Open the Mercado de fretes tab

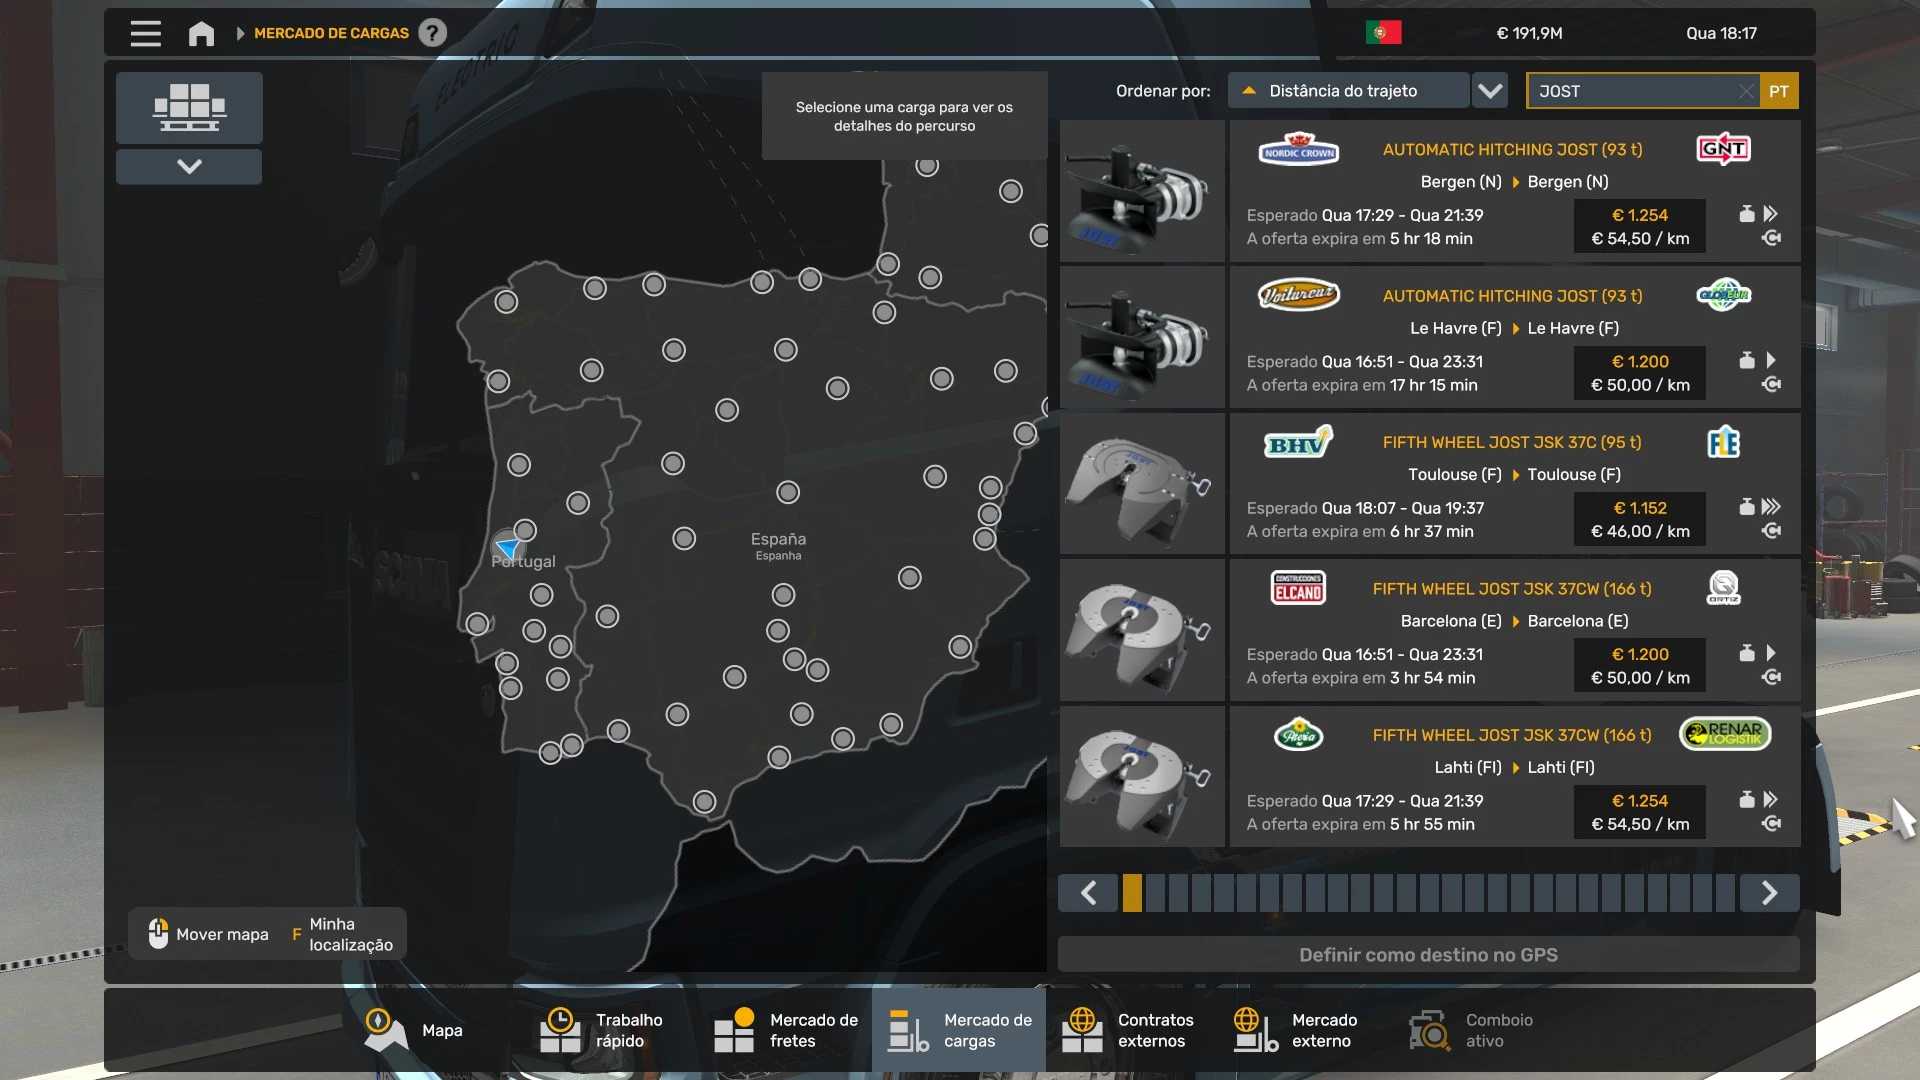(787, 1030)
